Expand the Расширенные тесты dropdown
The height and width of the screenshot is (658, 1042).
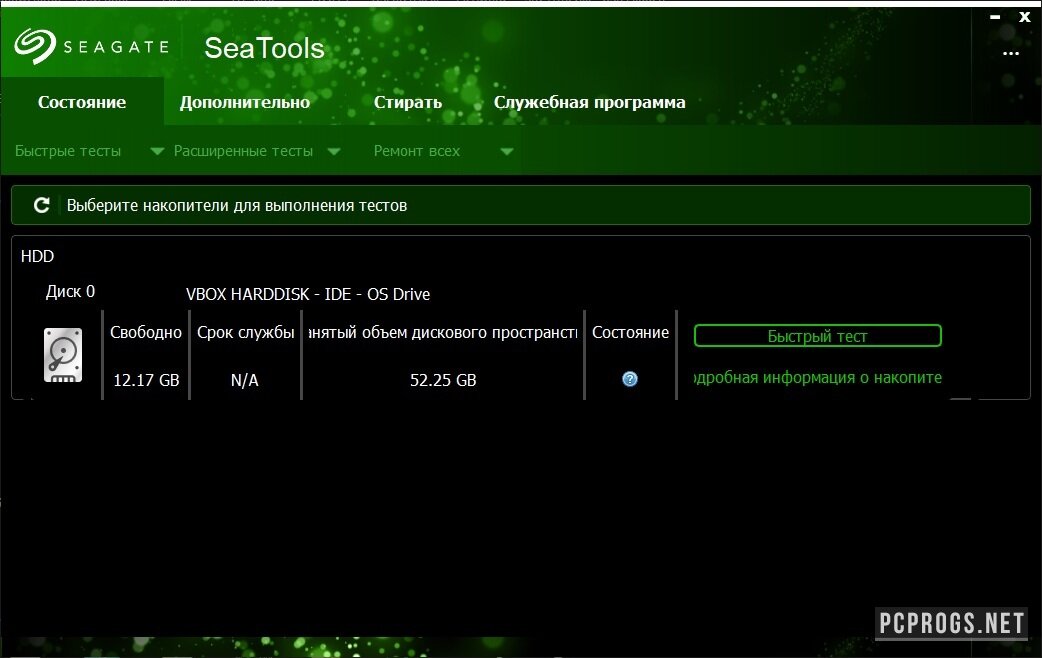pyautogui.click(x=334, y=152)
